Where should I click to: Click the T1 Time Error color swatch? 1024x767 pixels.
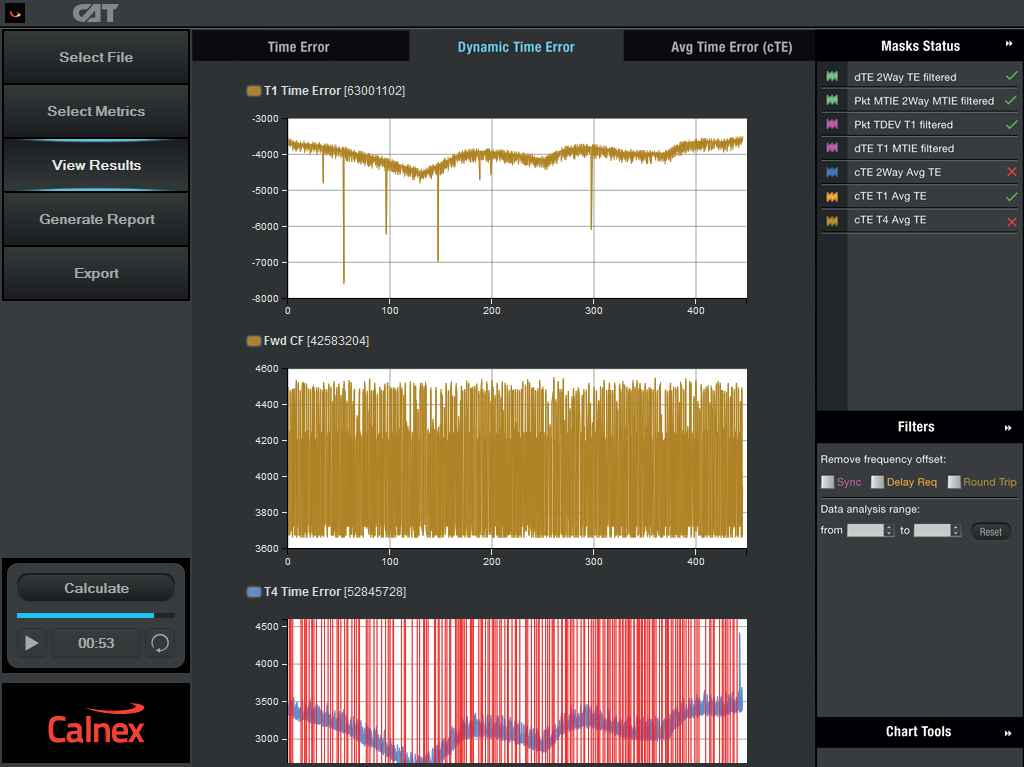point(253,91)
